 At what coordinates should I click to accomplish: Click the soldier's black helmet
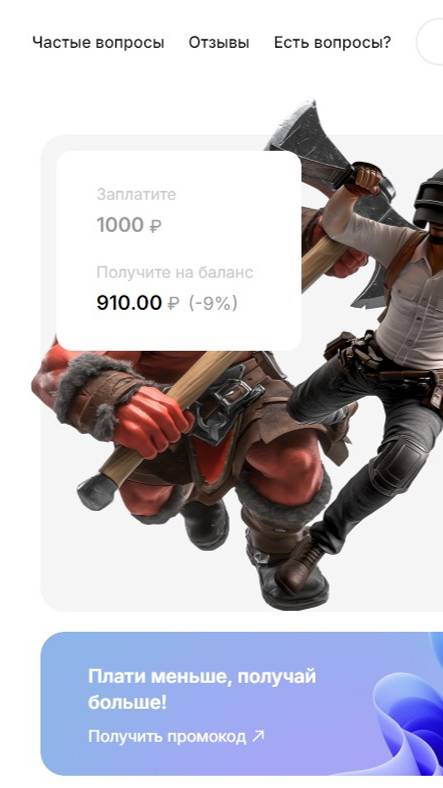429,199
